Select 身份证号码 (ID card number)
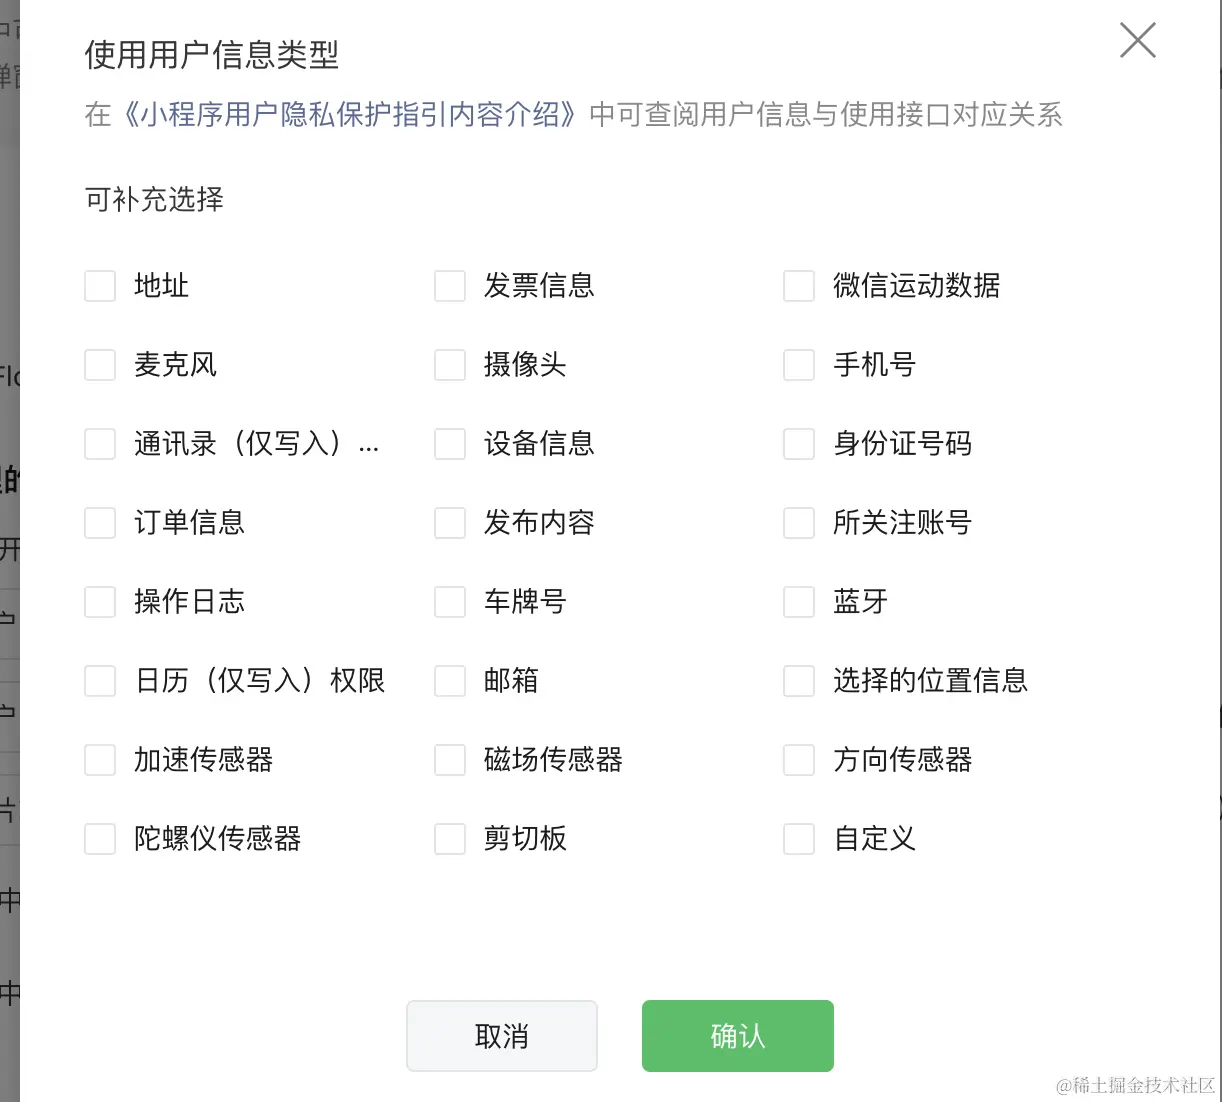The image size is (1222, 1102). coord(799,444)
